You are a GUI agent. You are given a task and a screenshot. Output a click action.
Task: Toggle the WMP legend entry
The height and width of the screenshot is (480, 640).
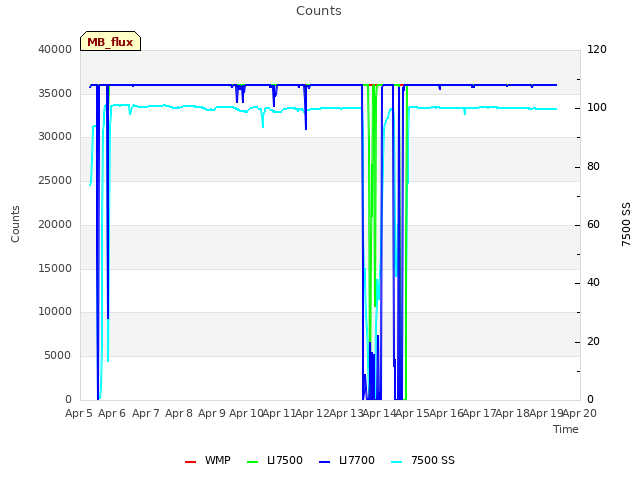tap(208, 460)
